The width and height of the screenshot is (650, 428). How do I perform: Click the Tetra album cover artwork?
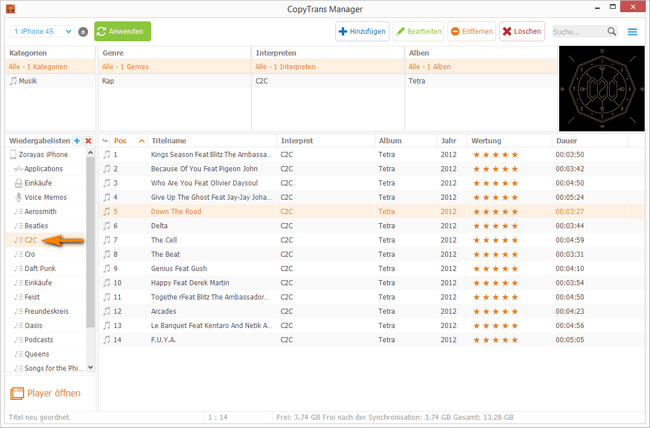[x=602, y=88]
